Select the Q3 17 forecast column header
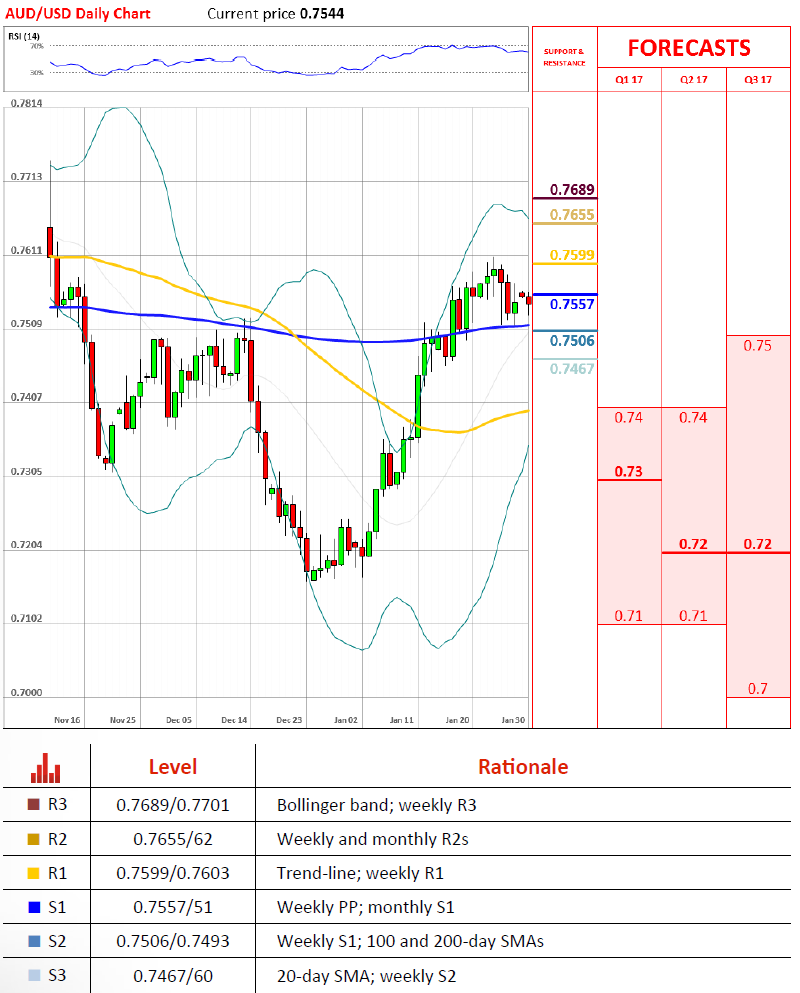This screenshot has width=800, height=993. [758, 80]
